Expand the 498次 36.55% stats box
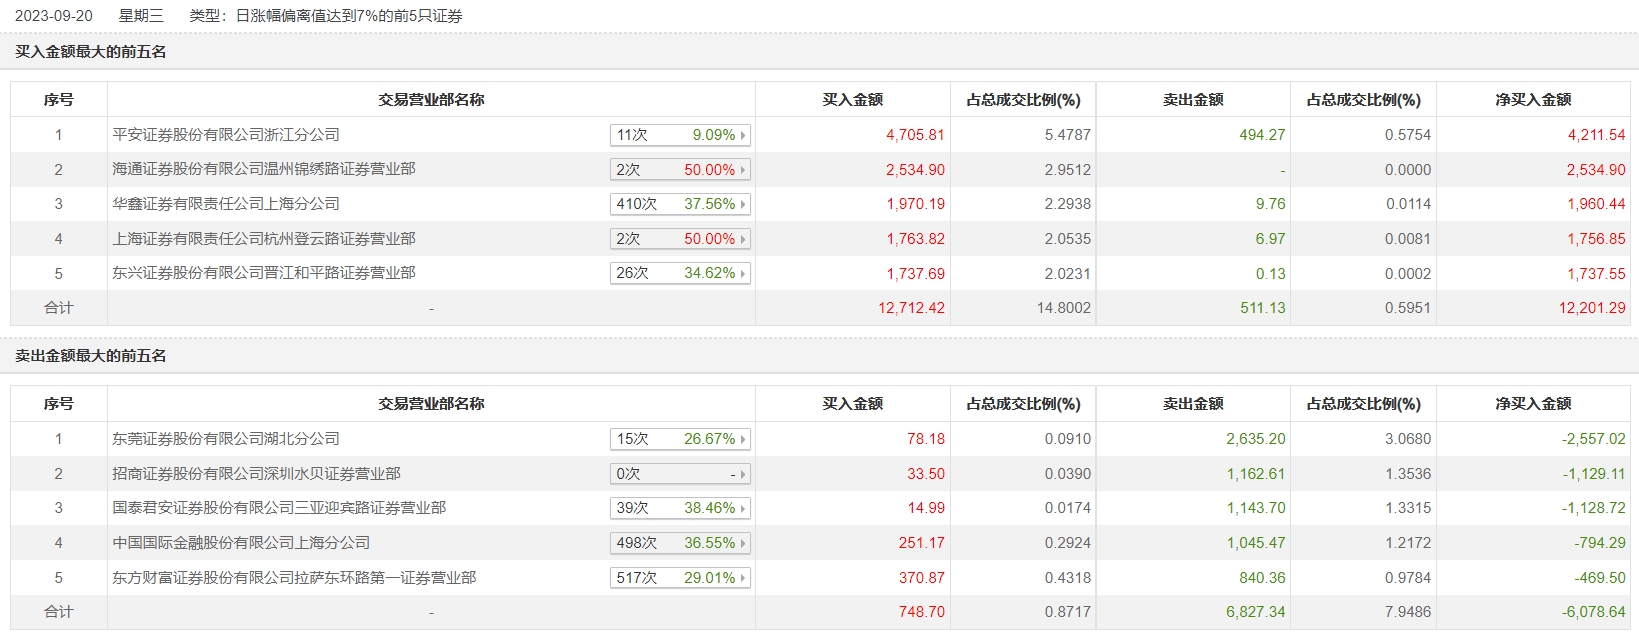This screenshot has width=1639, height=636. 680,543
